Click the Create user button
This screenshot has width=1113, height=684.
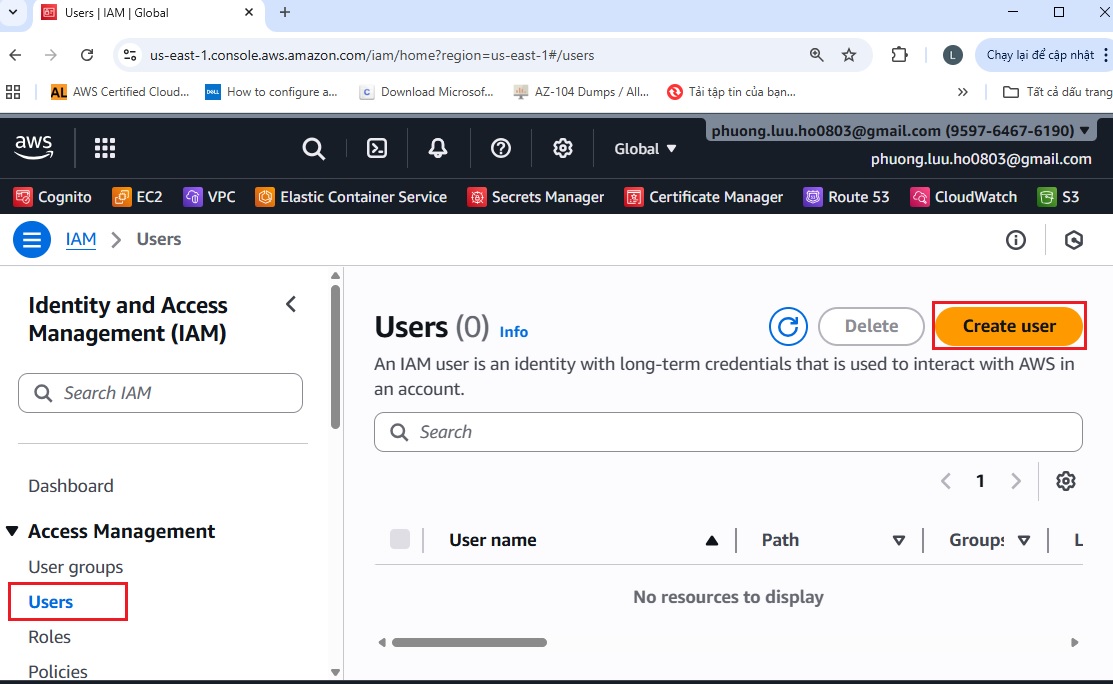(1009, 326)
